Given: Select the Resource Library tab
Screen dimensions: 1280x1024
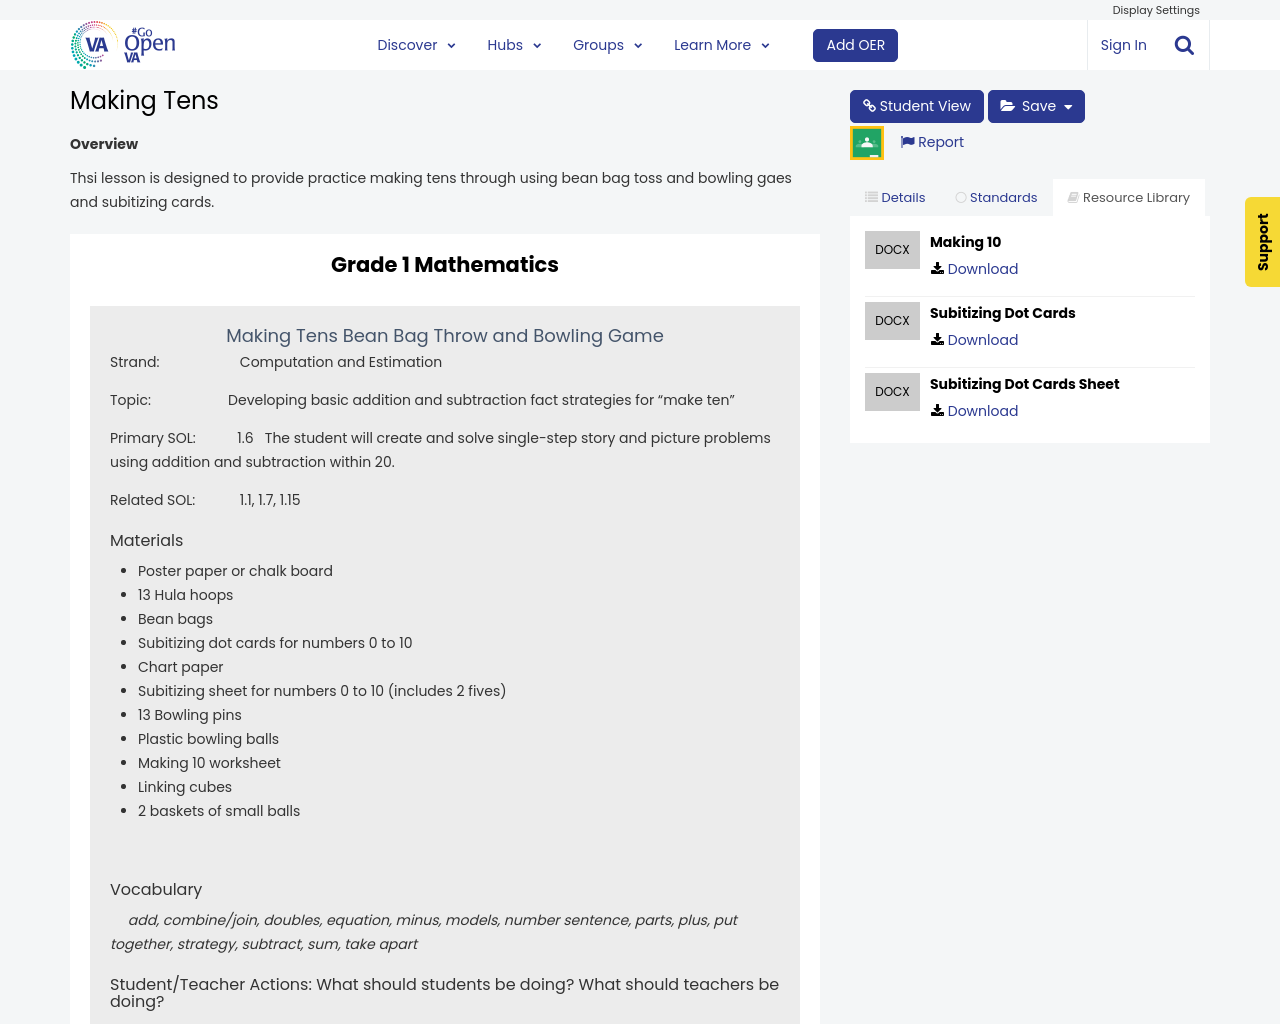Looking at the screenshot, I should click(1128, 198).
